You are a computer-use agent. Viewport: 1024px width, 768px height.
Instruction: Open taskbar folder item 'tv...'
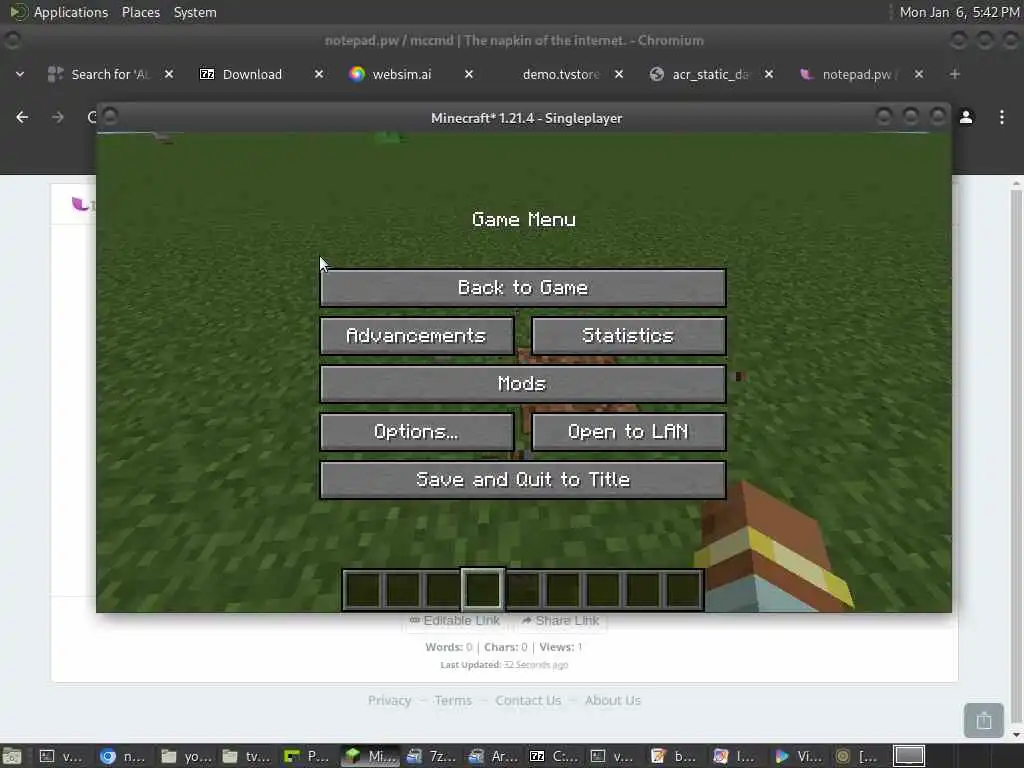(x=247, y=756)
